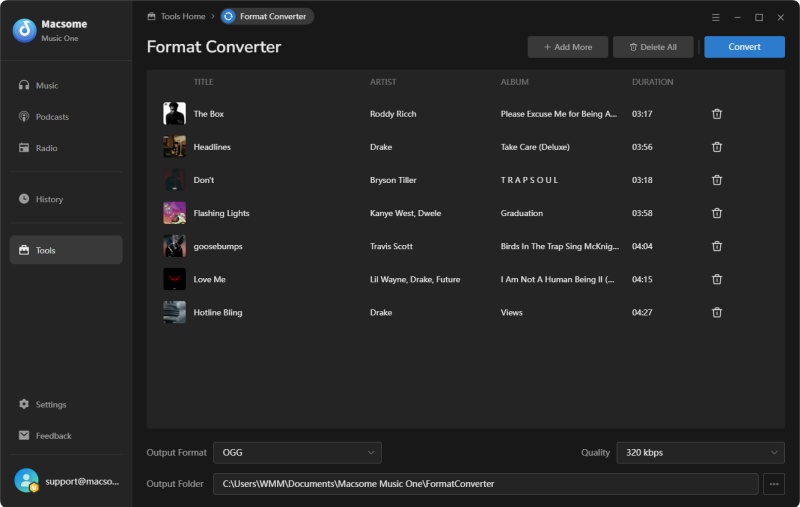Click the Add More button
Viewport: 800px width, 507px height.
[568, 47]
